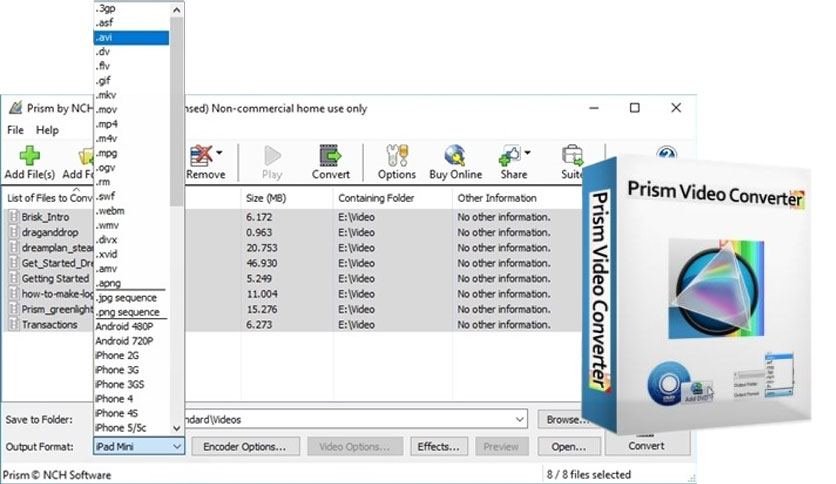The height and width of the screenshot is (484, 836).
Task: Choose .png sequence output format
Action: coord(132,312)
